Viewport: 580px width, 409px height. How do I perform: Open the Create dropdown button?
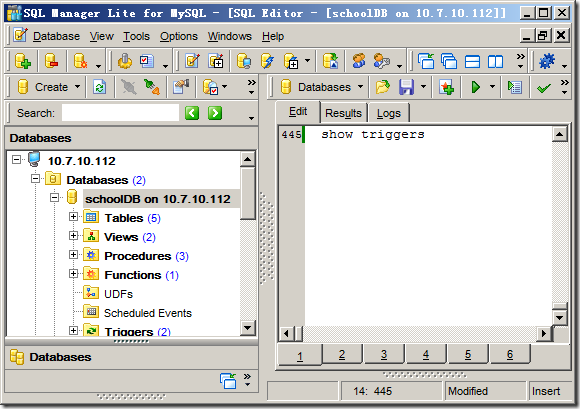[x=49, y=87]
